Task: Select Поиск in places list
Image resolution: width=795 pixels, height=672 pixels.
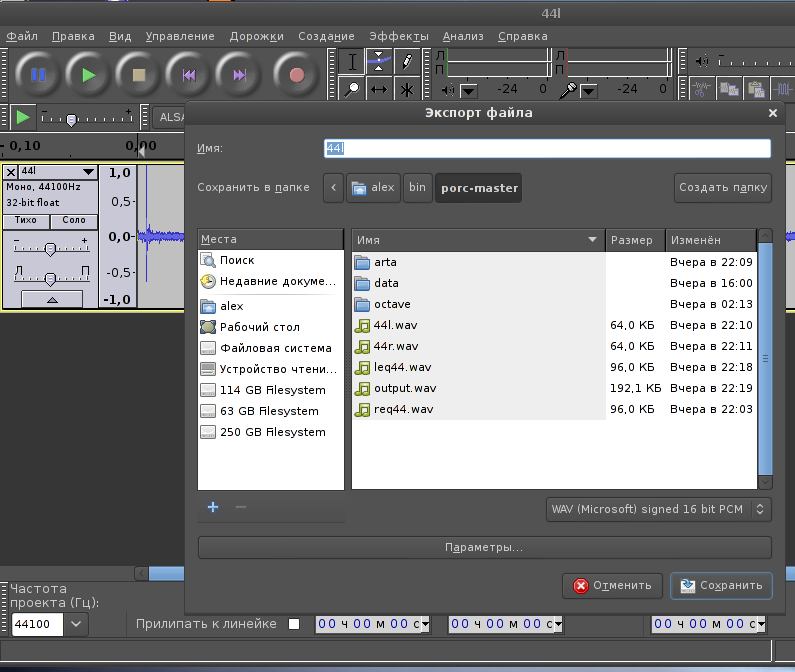Action: point(271,260)
